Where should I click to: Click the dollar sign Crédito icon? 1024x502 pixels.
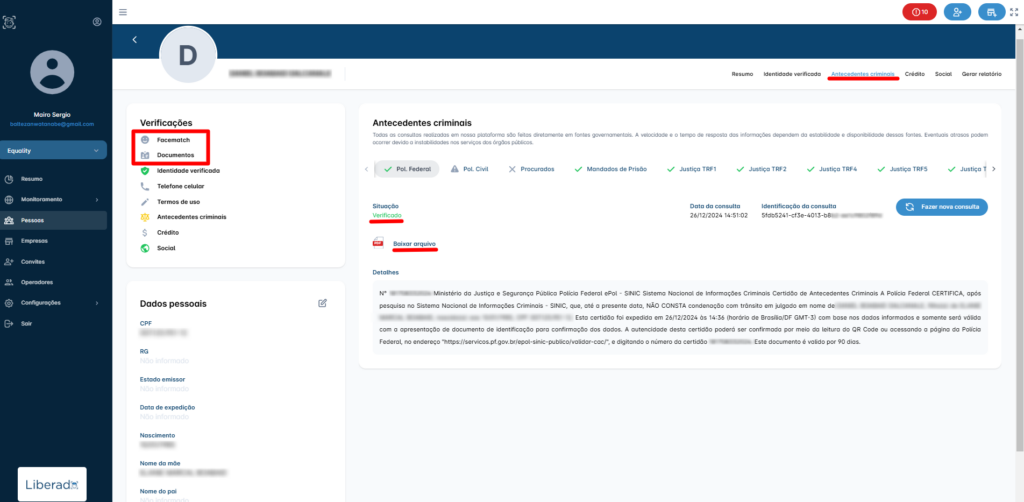pos(145,232)
